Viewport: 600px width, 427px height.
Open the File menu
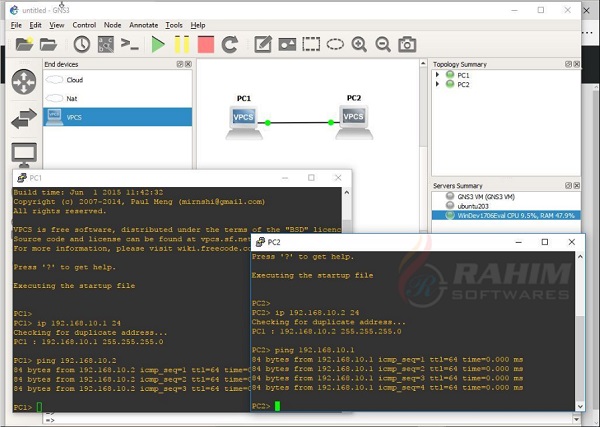point(16,25)
